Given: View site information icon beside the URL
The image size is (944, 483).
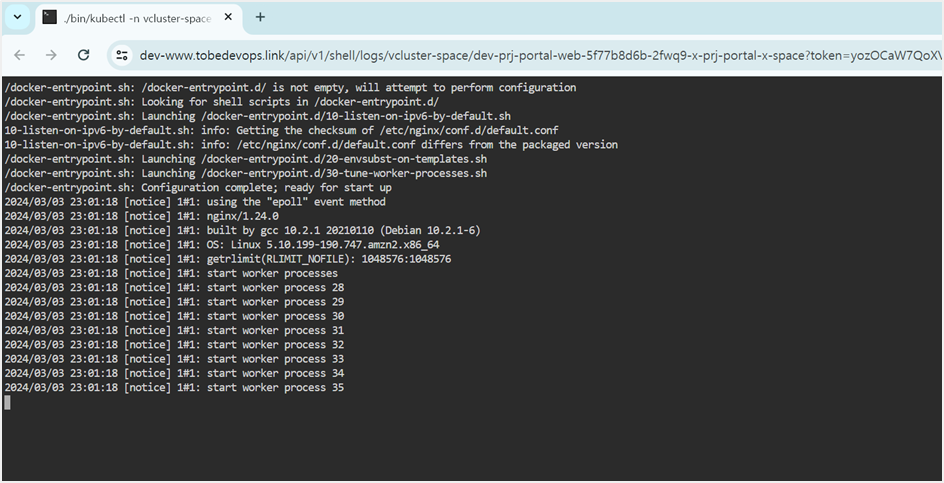Looking at the screenshot, I should tap(122, 55).
